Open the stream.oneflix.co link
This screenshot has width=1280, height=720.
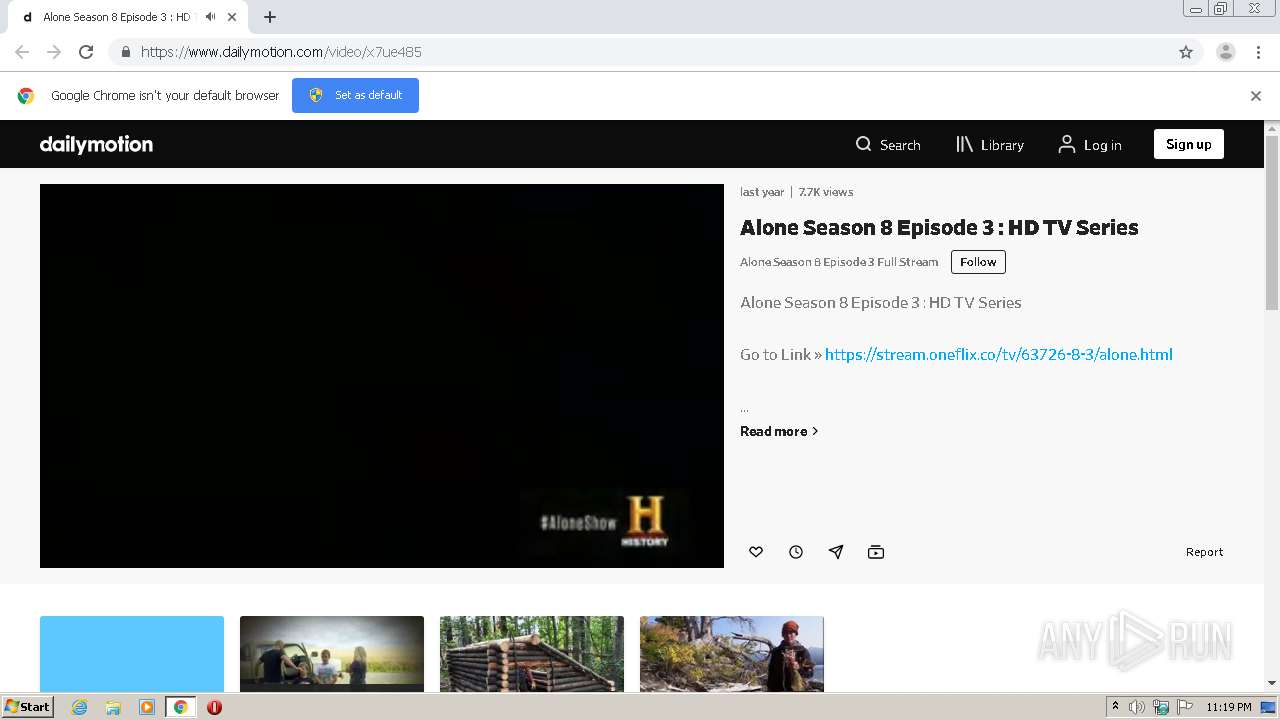(x=998, y=354)
